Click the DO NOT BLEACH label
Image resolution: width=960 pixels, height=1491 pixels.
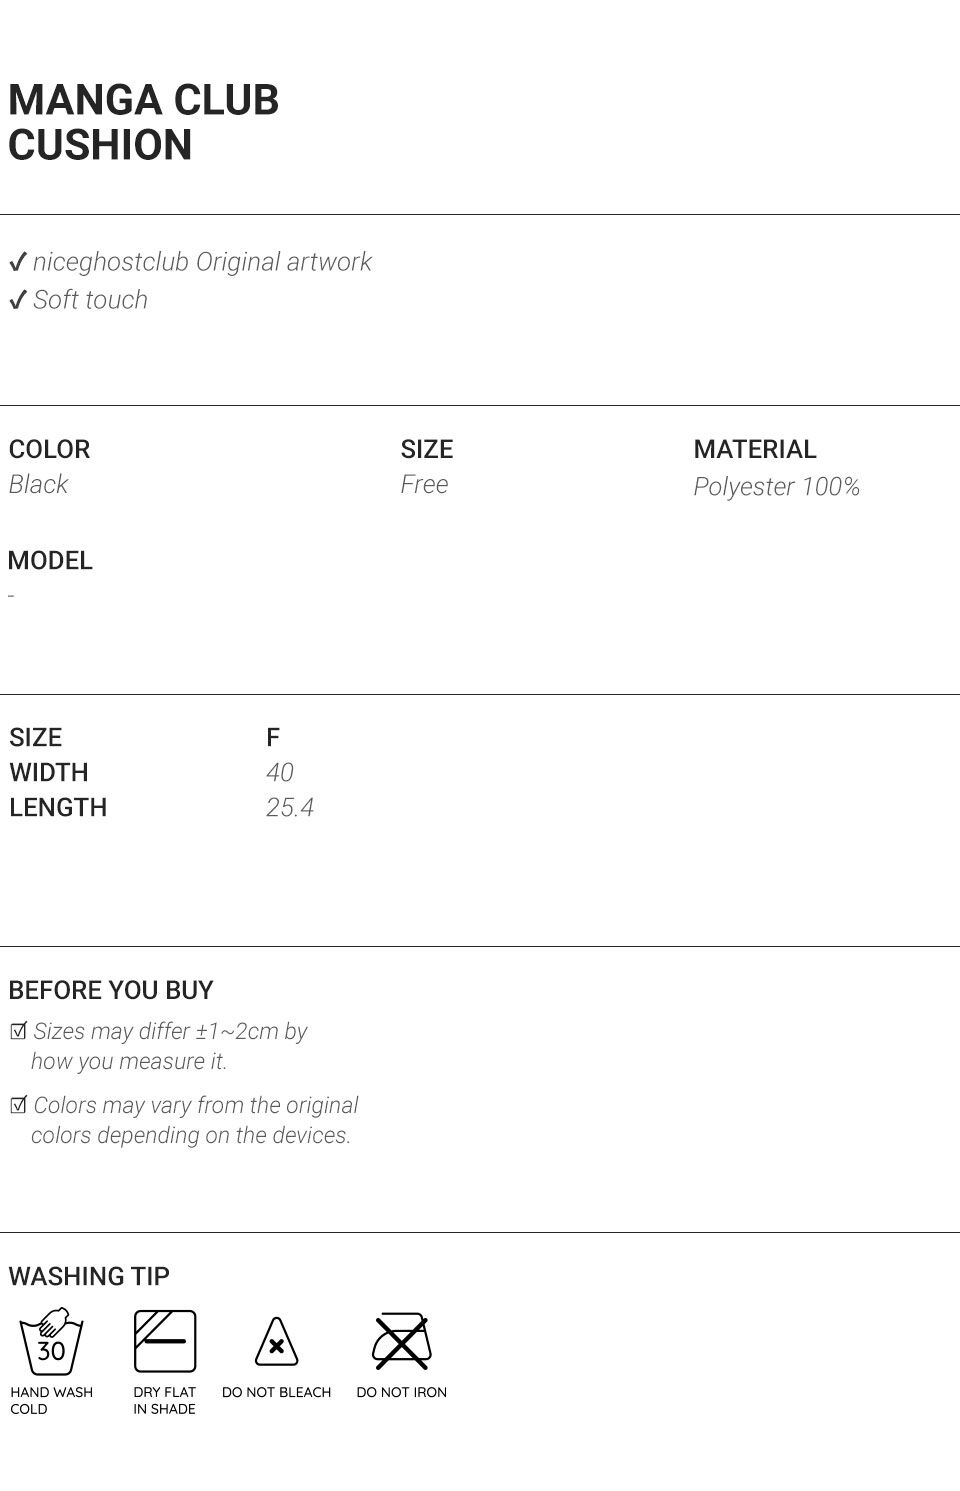click(x=276, y=1392)
